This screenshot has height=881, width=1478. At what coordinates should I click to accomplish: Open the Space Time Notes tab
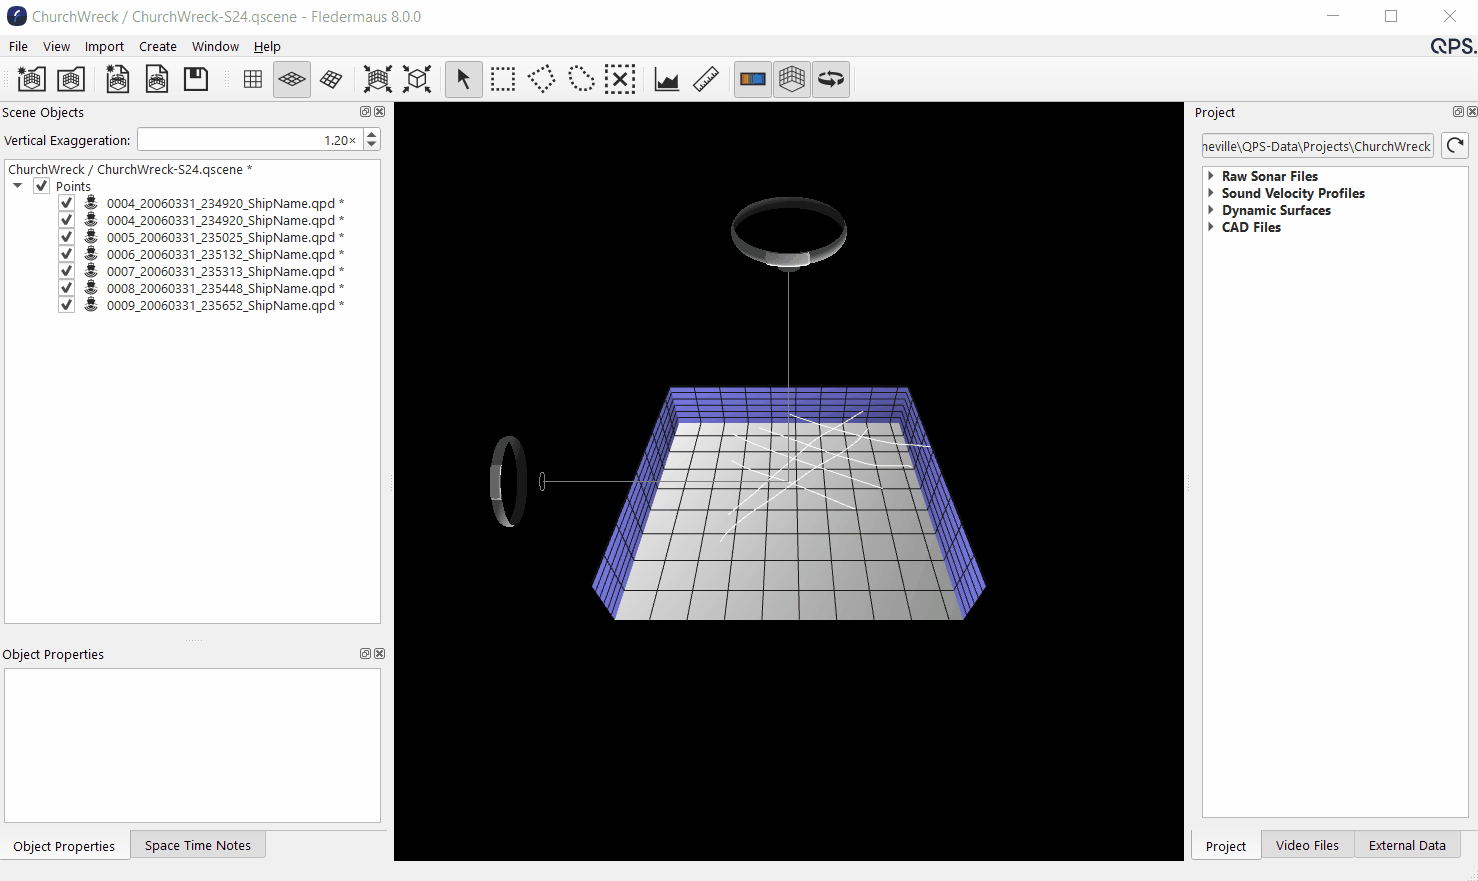click(198, 845)
